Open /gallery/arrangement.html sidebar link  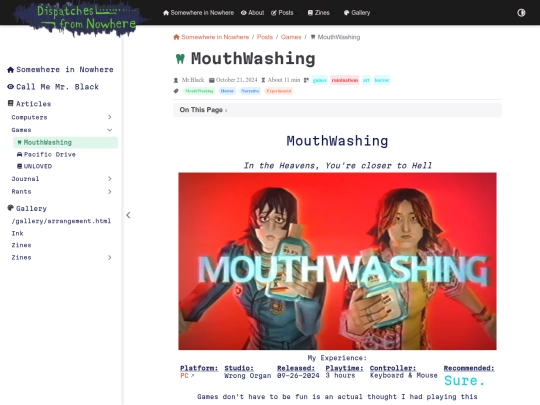click(61, 221)
